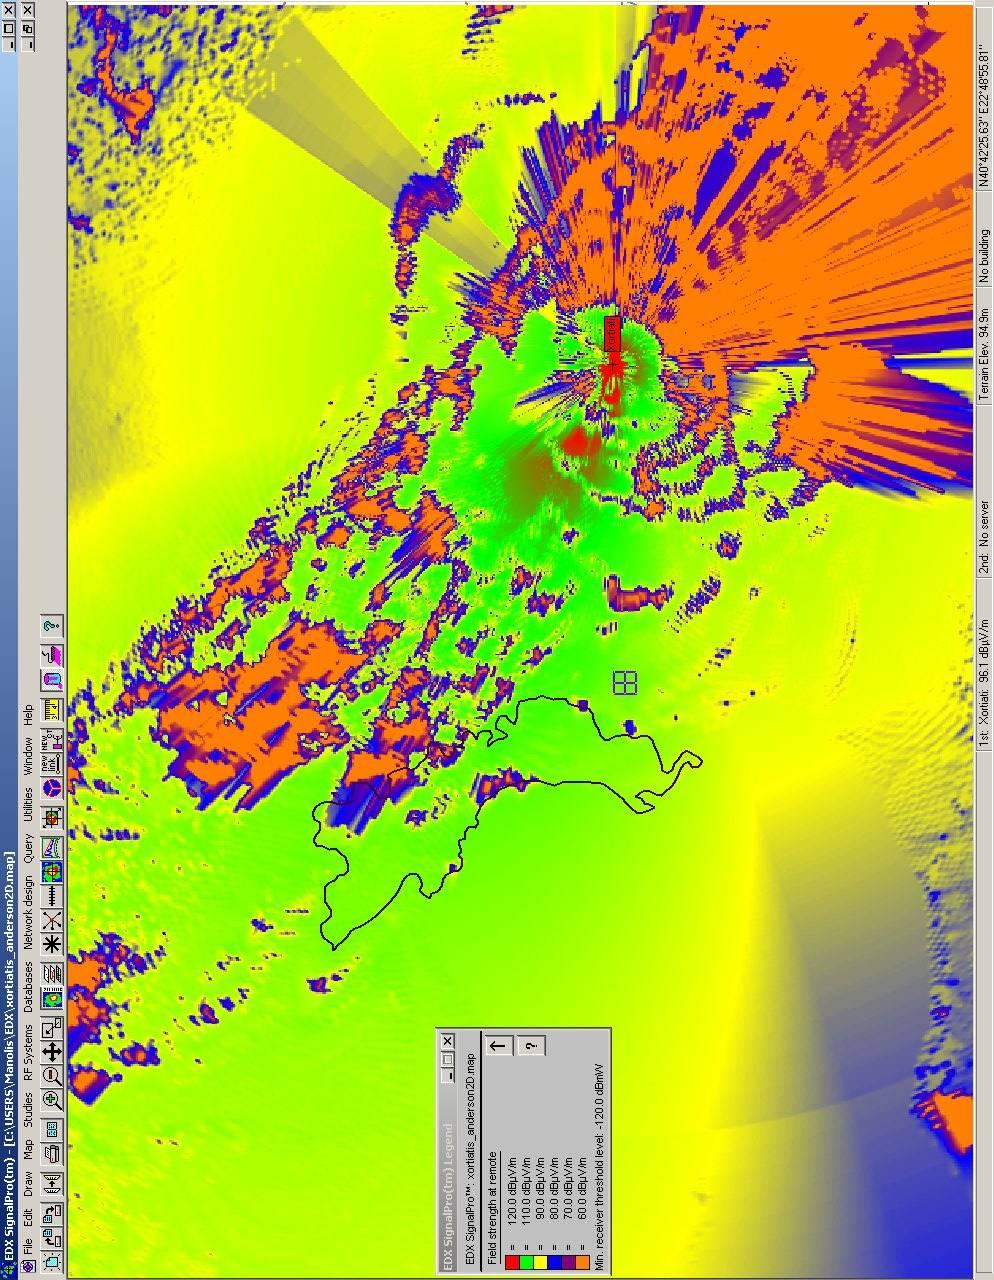This screenshot has height=1280, width=994.
Task: Click the orange 60.0 dBµV/m legend swatch
Action: pyautogui.click(x=581, y=1262)
